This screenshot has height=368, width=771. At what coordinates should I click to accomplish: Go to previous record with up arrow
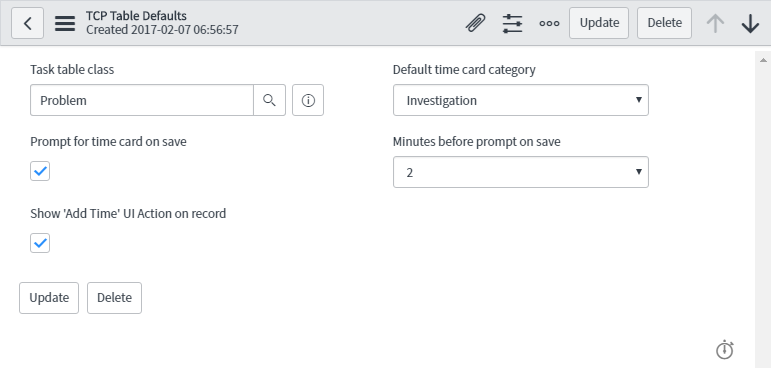(715, 23)
